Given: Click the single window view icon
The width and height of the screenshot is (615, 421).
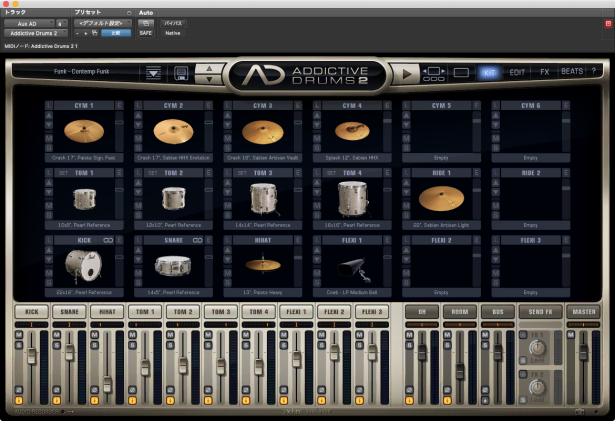Looking at the screenshot, I should pyautogui.click(x=461, y=73).
